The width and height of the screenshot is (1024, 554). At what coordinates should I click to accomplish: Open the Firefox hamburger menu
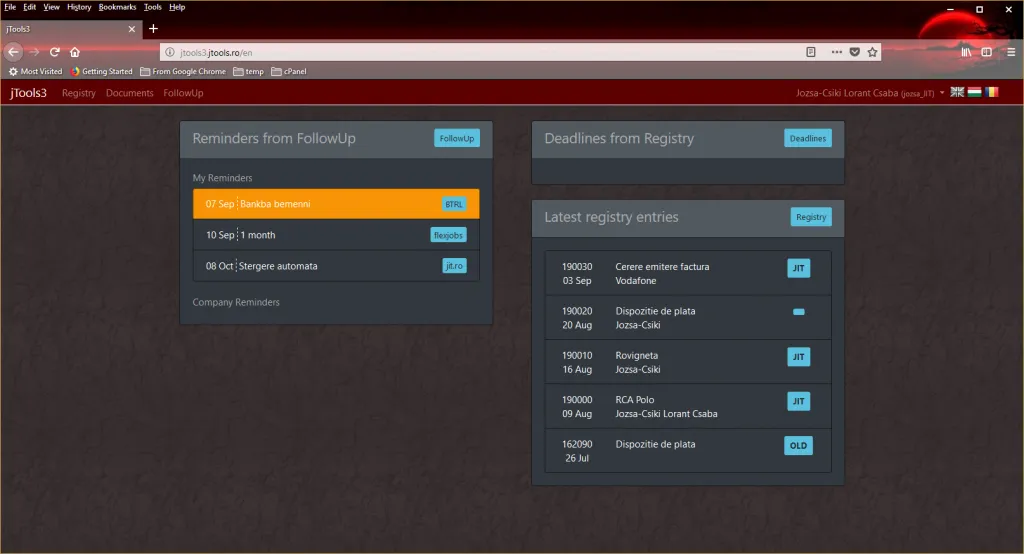click(1011, 52)
